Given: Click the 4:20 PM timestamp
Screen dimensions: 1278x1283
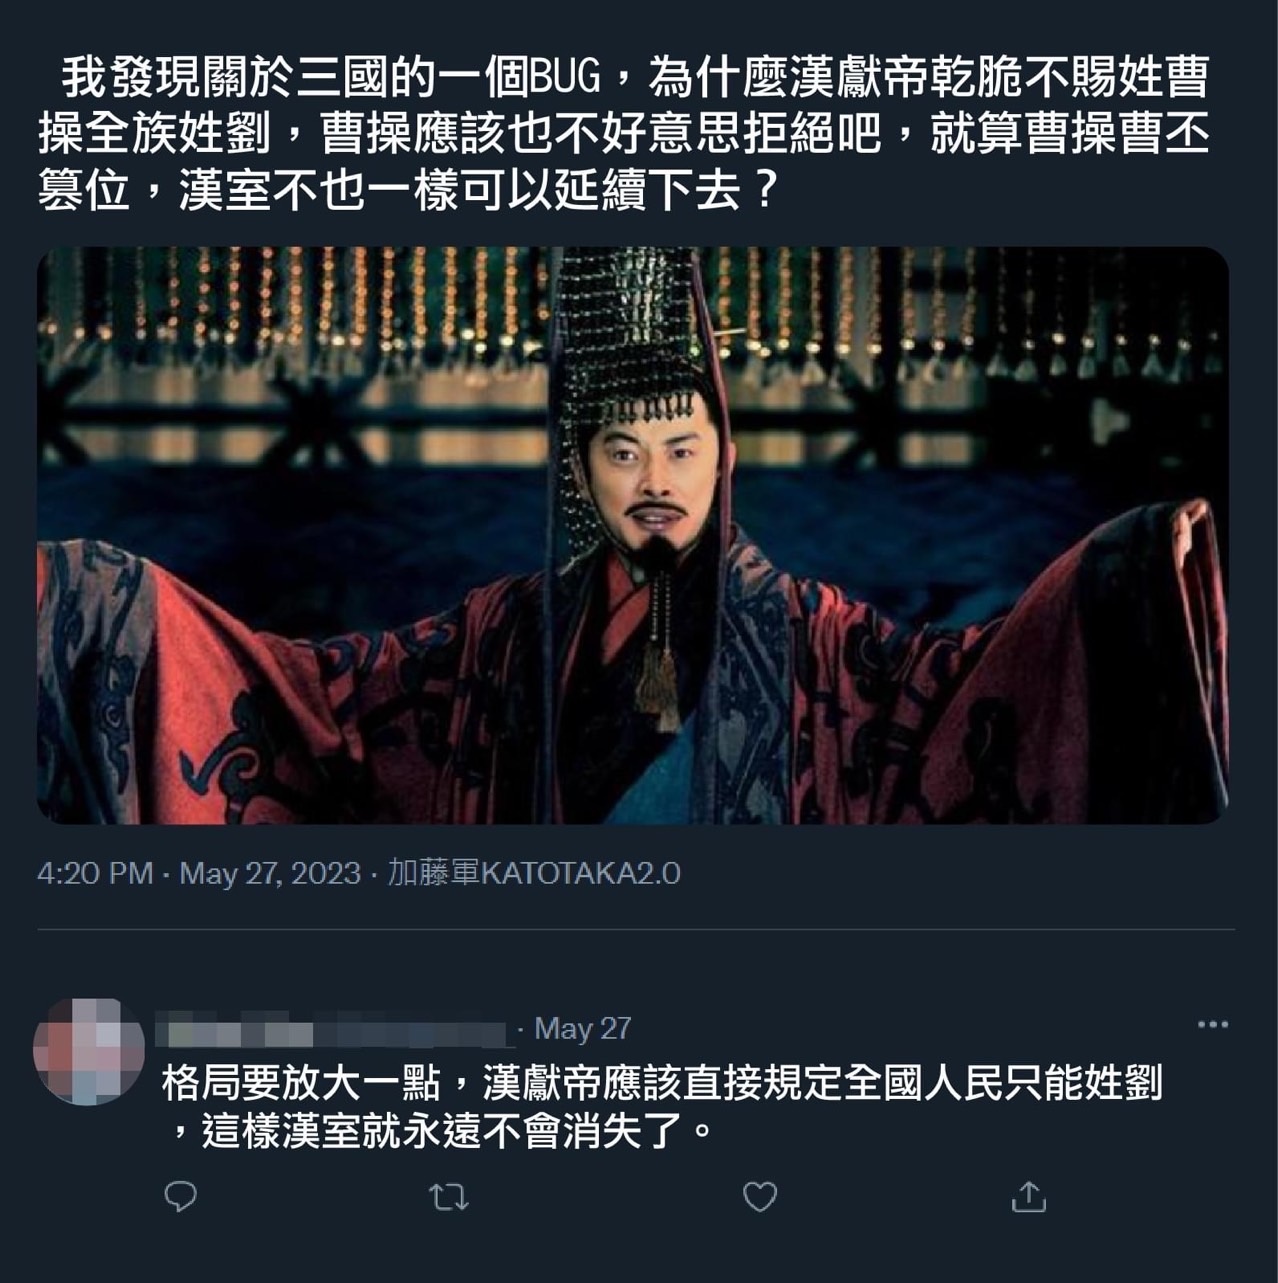Looking at the screenshot, I should (x=95, y=873).
